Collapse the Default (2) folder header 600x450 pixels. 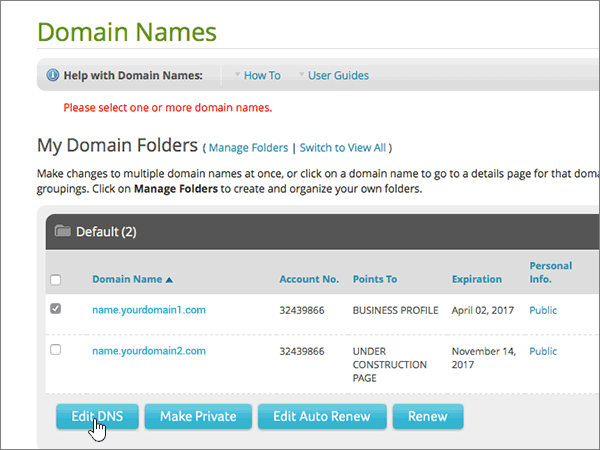(x=323, y=232)
